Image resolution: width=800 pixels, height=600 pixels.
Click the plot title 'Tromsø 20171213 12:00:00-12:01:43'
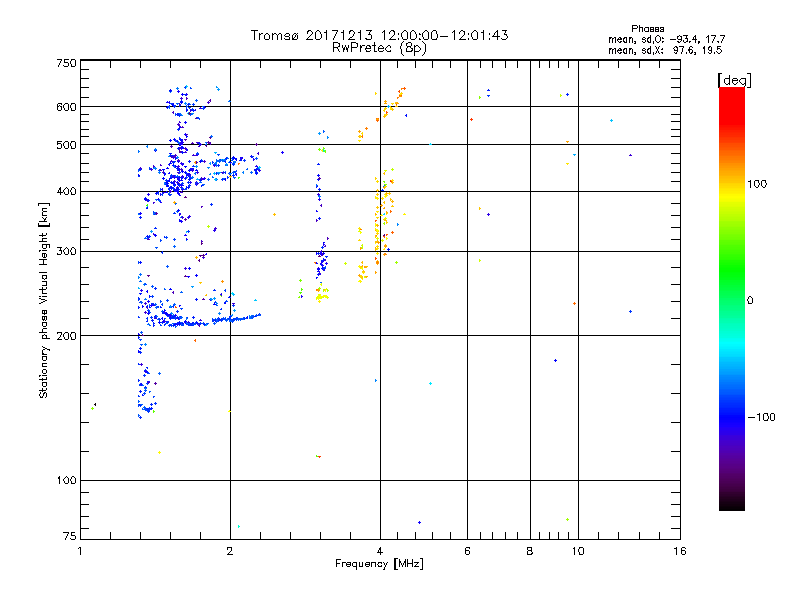coord(379,35)
